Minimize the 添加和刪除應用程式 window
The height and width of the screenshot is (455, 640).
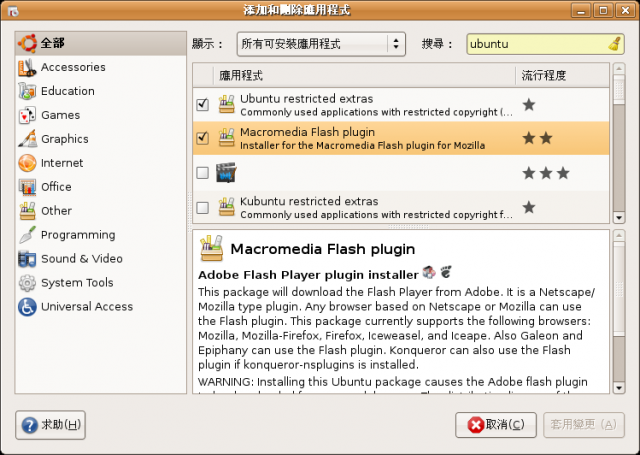pos(581,10)
